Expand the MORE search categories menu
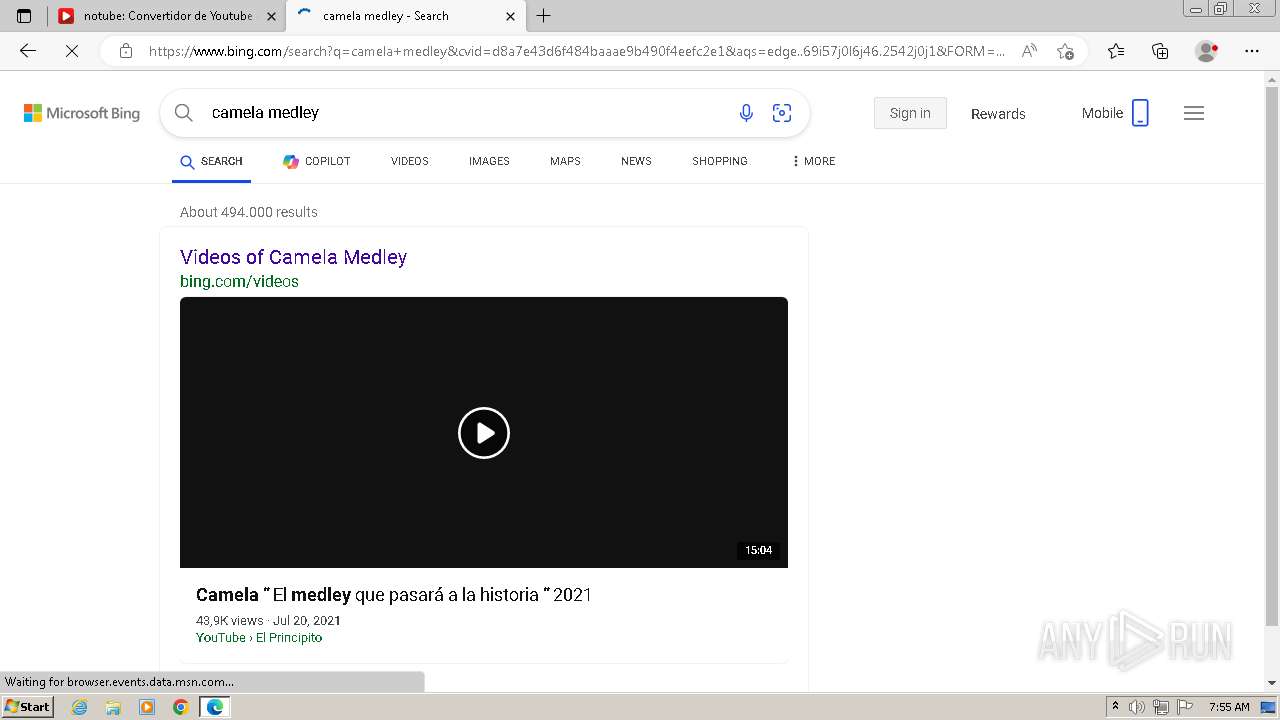The image size is (1280, 720). (813, 161)
